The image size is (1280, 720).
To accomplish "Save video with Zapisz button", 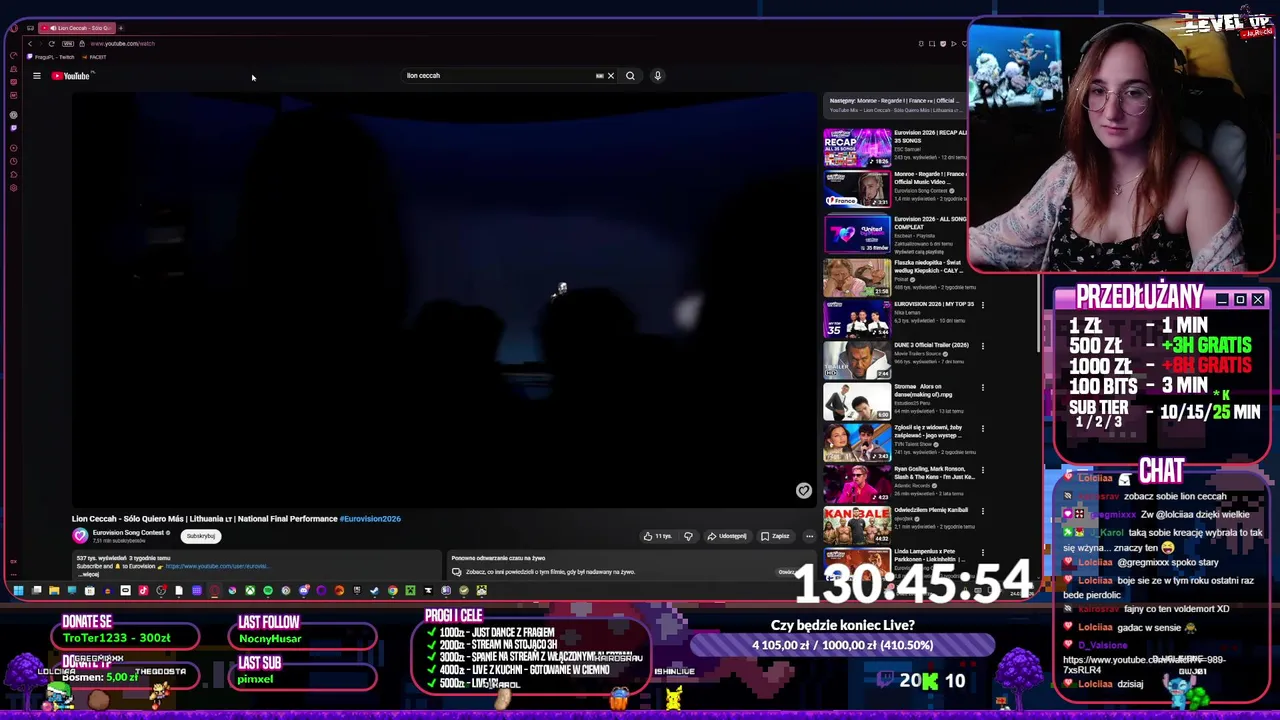I will 775,536.
